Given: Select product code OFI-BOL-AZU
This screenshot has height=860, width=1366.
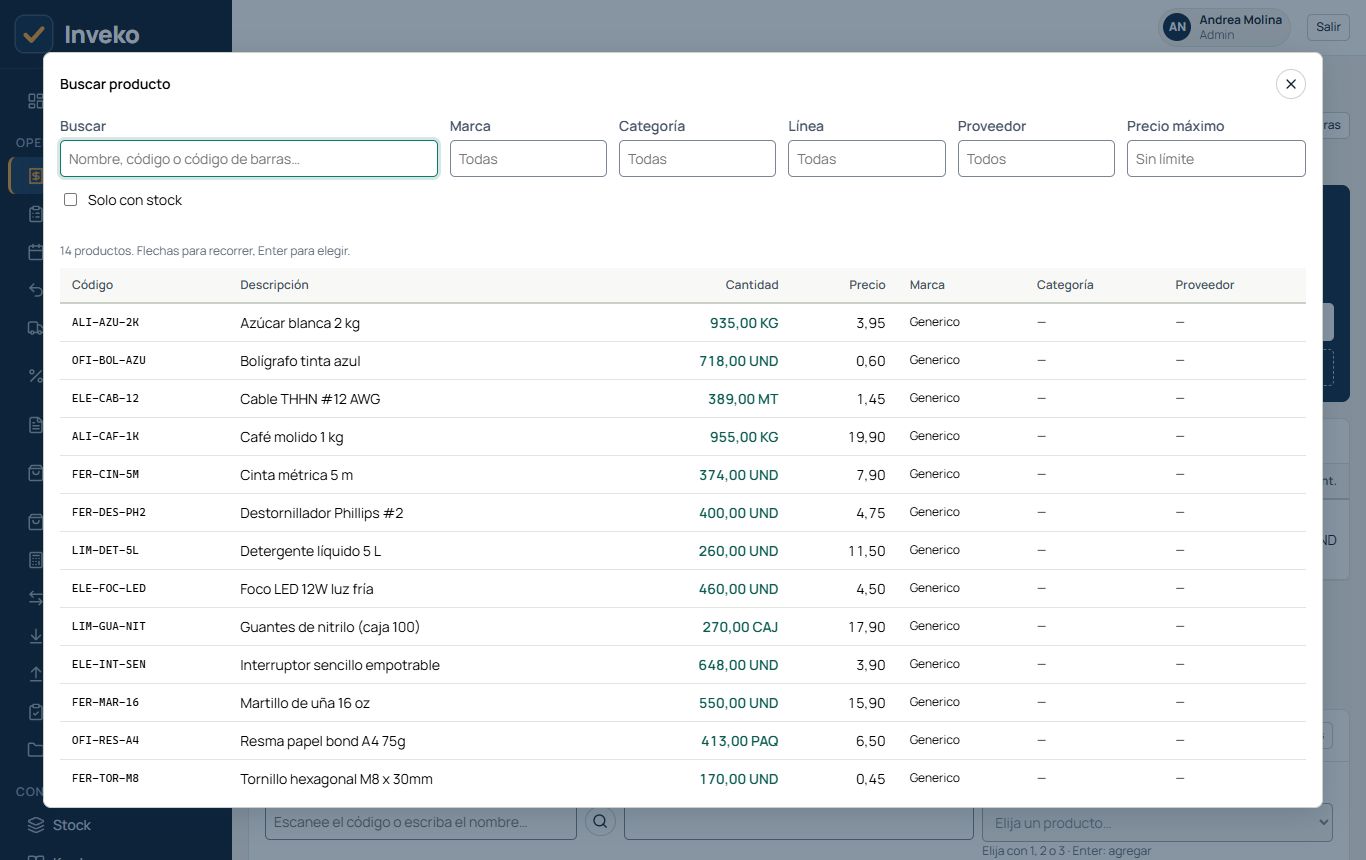Looking at the screenshot, I should 109,360.
